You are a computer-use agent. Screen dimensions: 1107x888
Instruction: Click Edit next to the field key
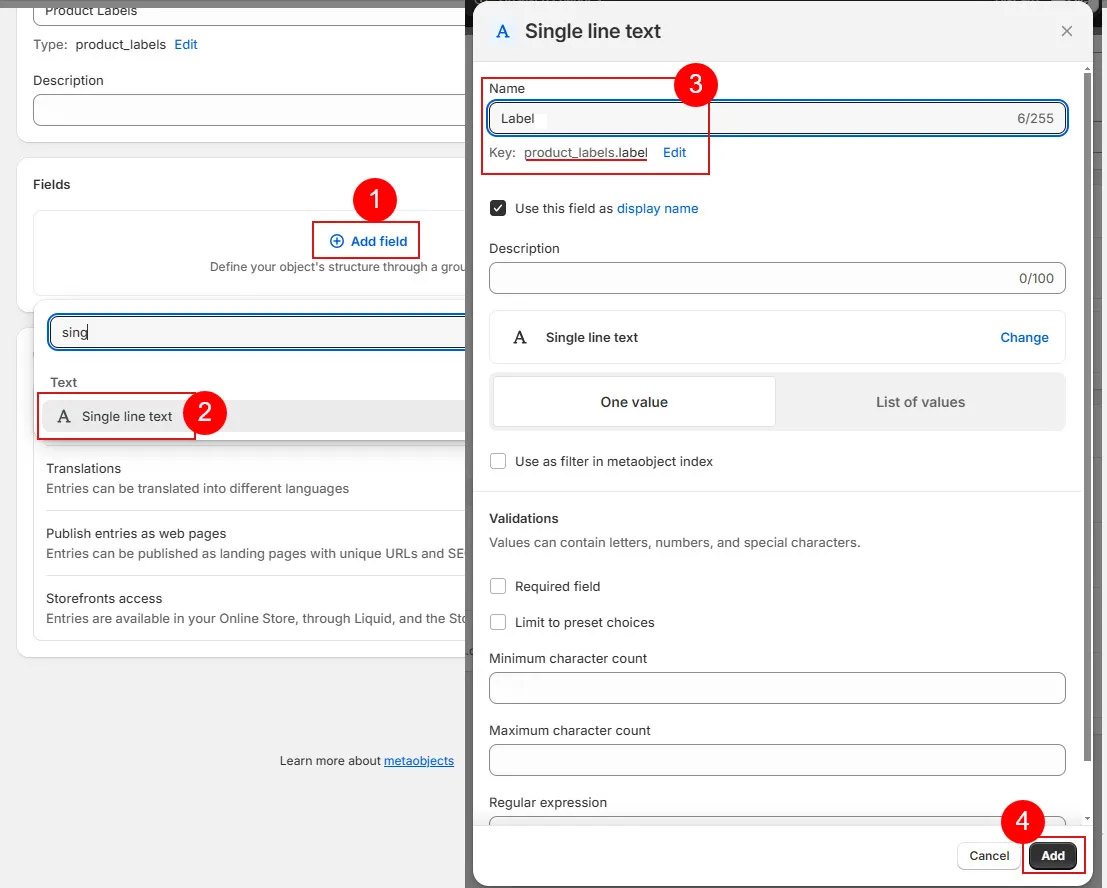675,153
